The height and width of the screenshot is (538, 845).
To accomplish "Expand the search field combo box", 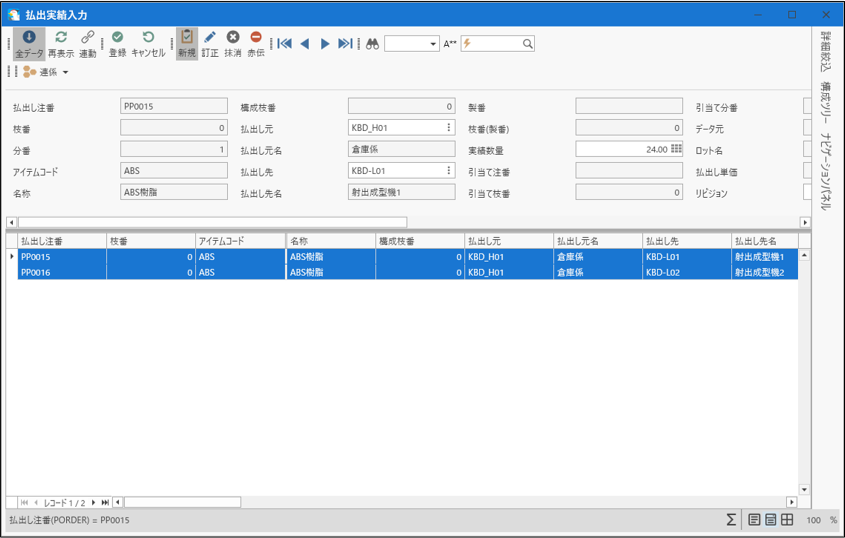I will click(x=433, y=44).
